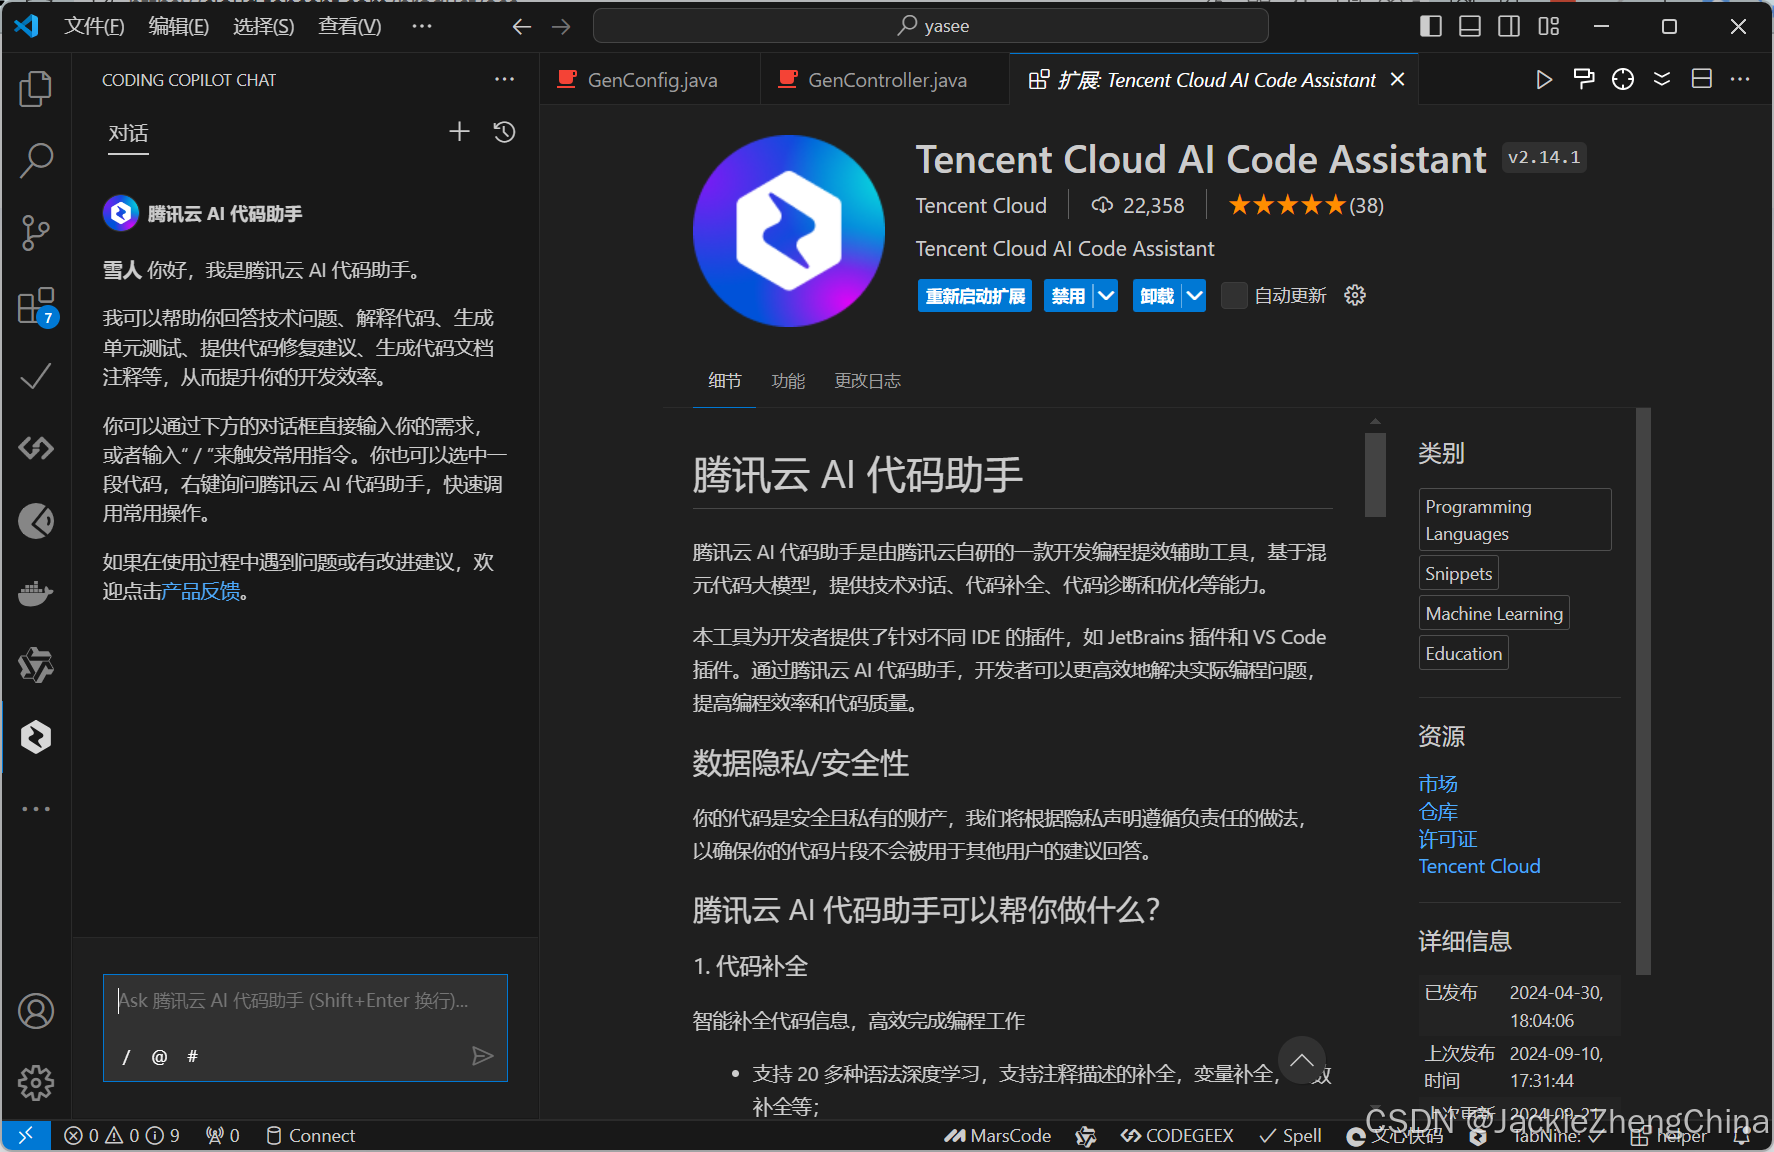Open the customize layout icon

point(1549,27)
